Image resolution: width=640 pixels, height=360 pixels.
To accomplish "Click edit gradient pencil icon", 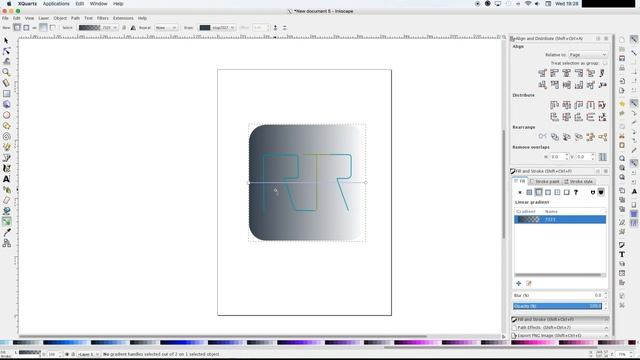I will [529, 283].
